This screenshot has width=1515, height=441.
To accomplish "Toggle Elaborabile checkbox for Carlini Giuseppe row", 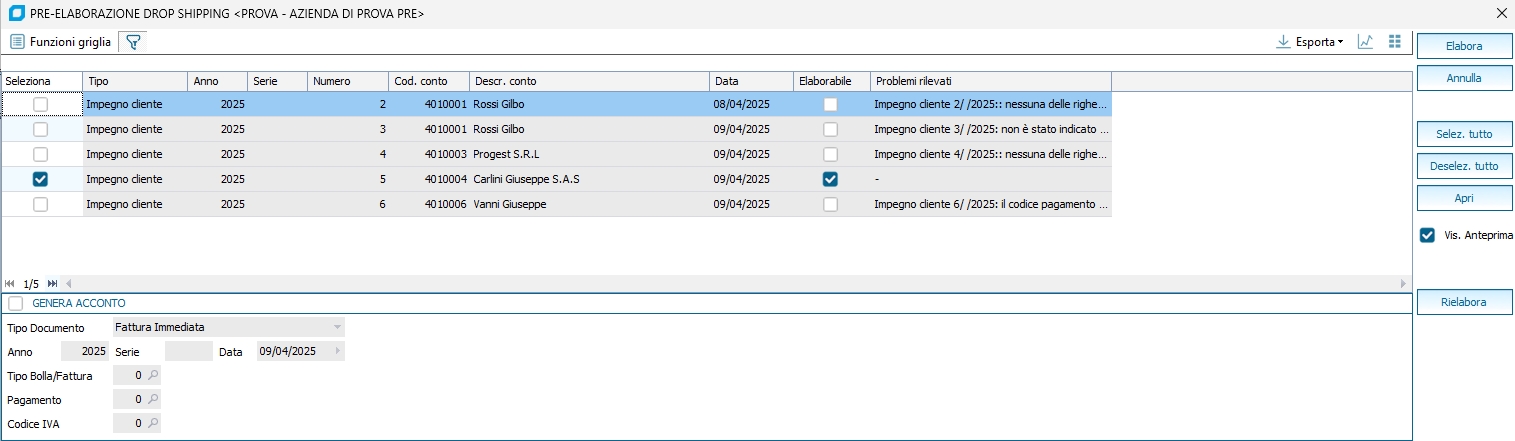I will [x=830, y=179].
